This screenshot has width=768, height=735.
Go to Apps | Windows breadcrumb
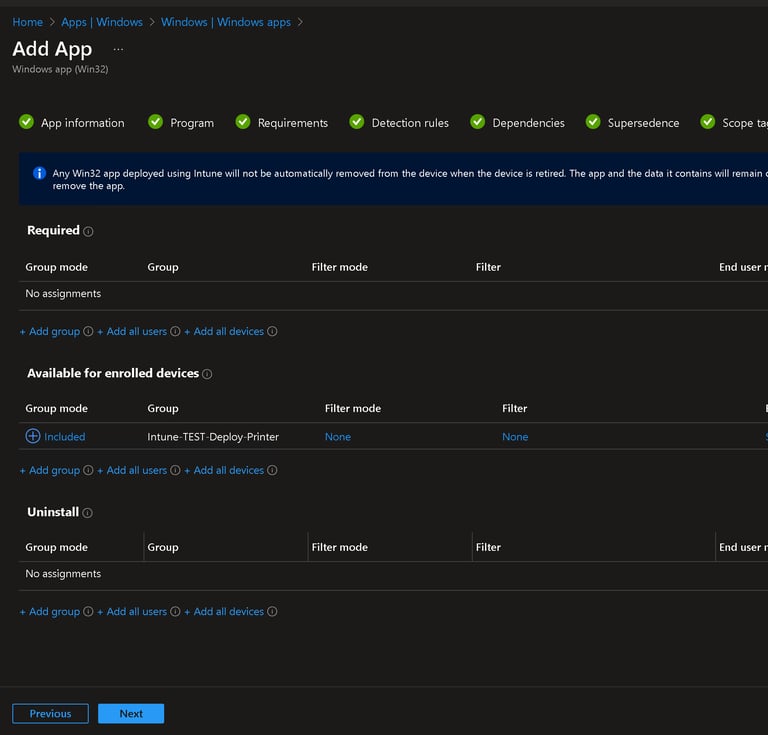pyautogui.click(x=102, y=22)
